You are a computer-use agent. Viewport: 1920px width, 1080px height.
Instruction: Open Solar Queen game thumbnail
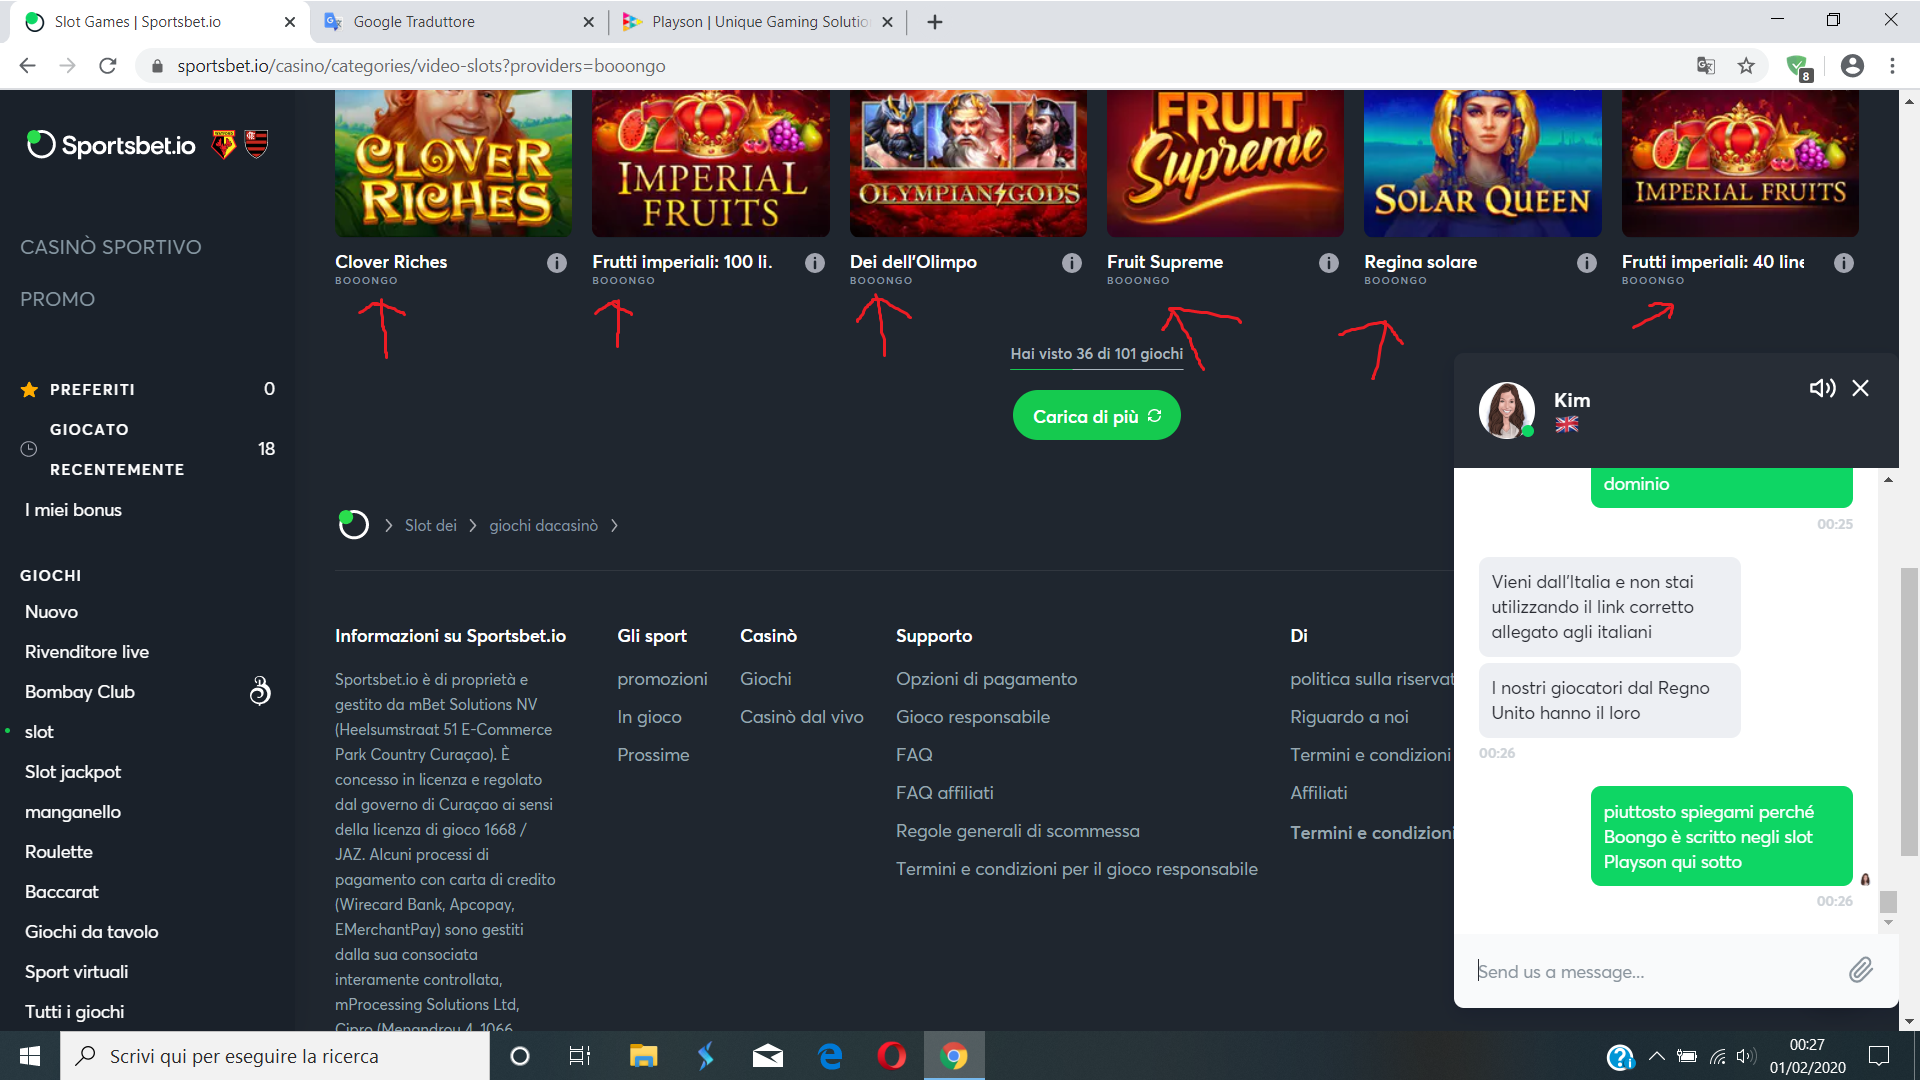(x=1482, y=164)
